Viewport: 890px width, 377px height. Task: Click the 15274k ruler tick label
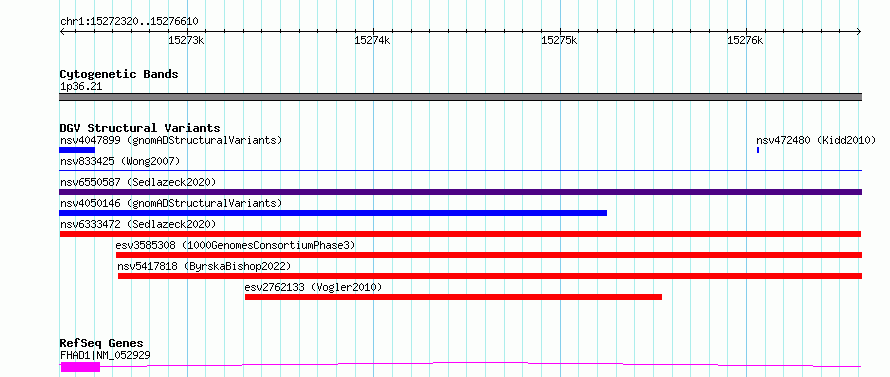point(373,41)
